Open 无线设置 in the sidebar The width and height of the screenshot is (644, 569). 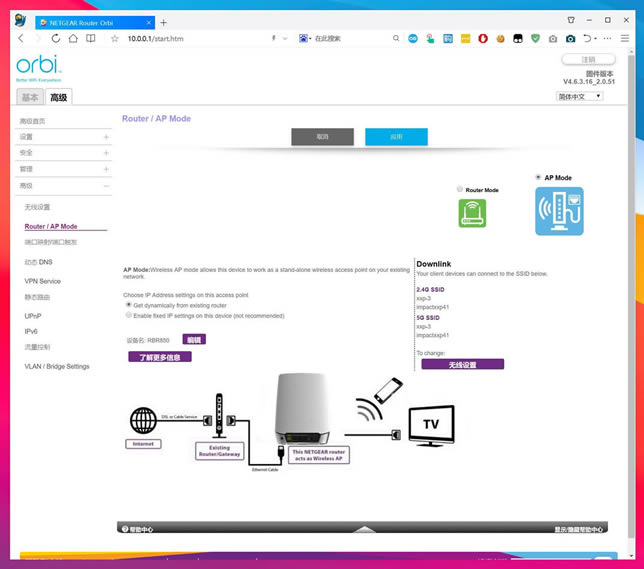(37, 207)
